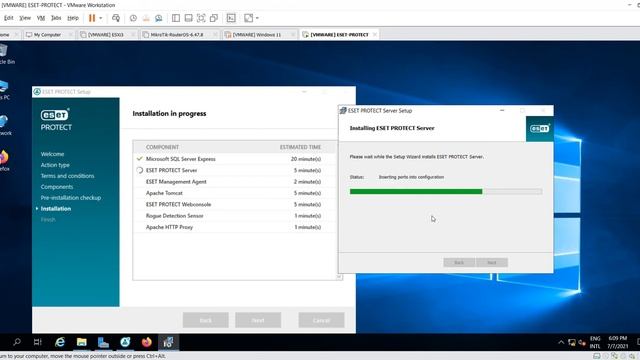
Task: Switch to the [VMWARE] ESXi3 tab
Action: [106, 35]
